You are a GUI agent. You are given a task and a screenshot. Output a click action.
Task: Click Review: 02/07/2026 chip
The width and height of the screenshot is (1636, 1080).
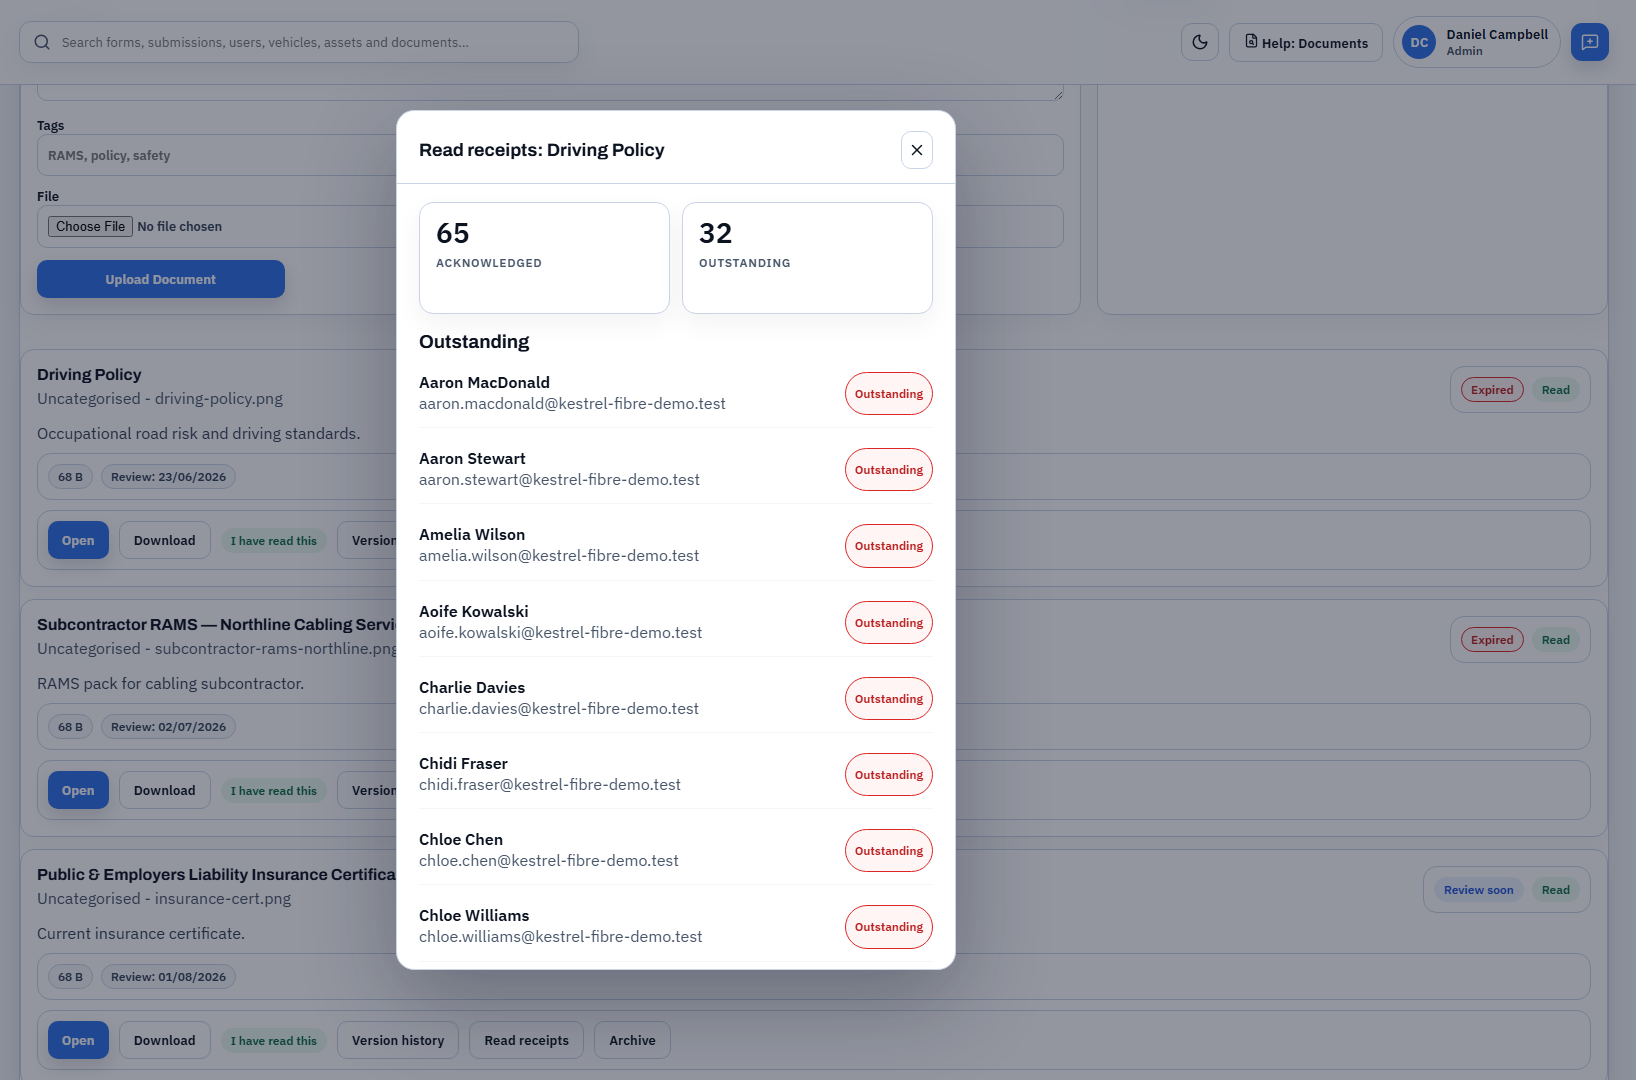point(168,727)
